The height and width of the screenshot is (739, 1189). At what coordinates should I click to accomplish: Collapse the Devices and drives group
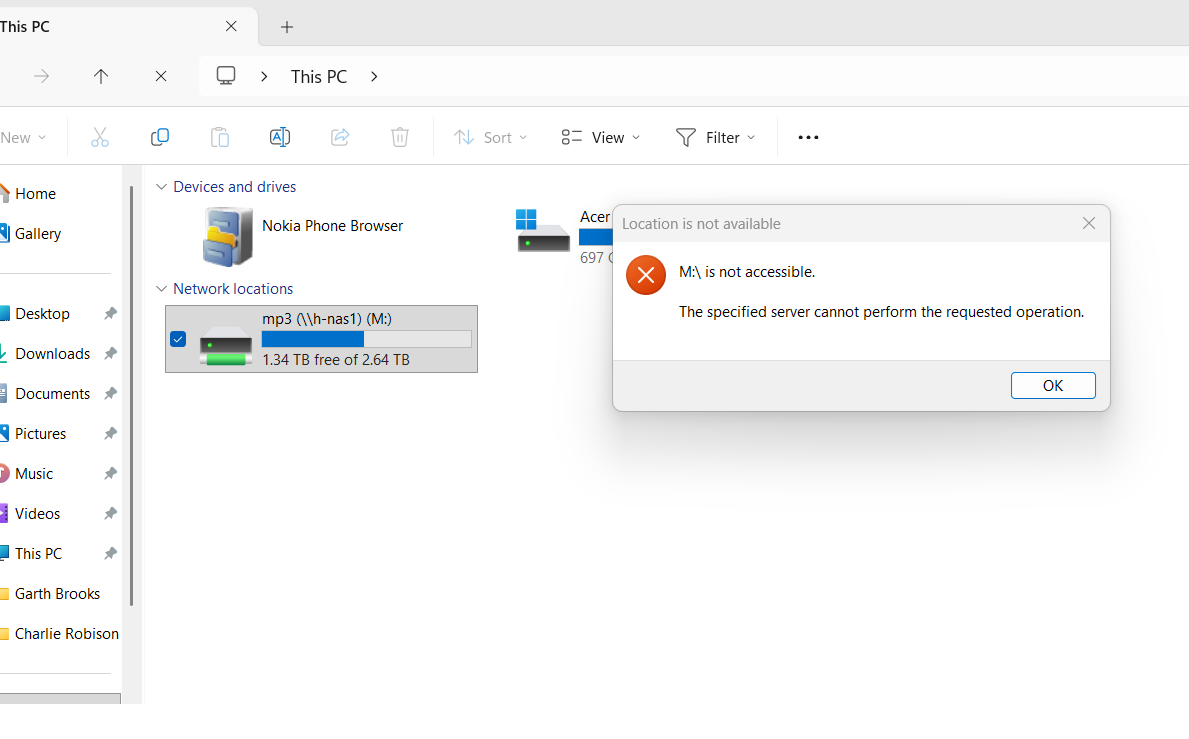click(x=161, y=187)
